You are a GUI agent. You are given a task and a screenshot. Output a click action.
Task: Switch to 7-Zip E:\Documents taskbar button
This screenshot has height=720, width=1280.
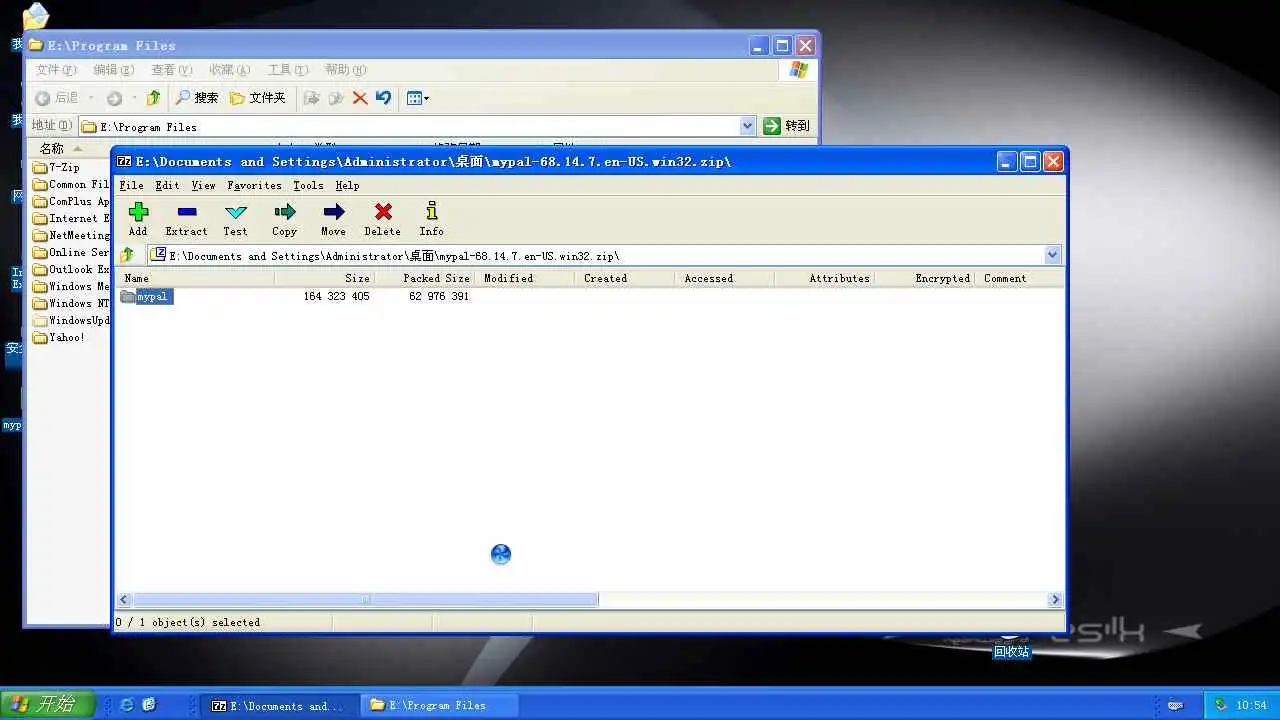click(x=281, y=705)
